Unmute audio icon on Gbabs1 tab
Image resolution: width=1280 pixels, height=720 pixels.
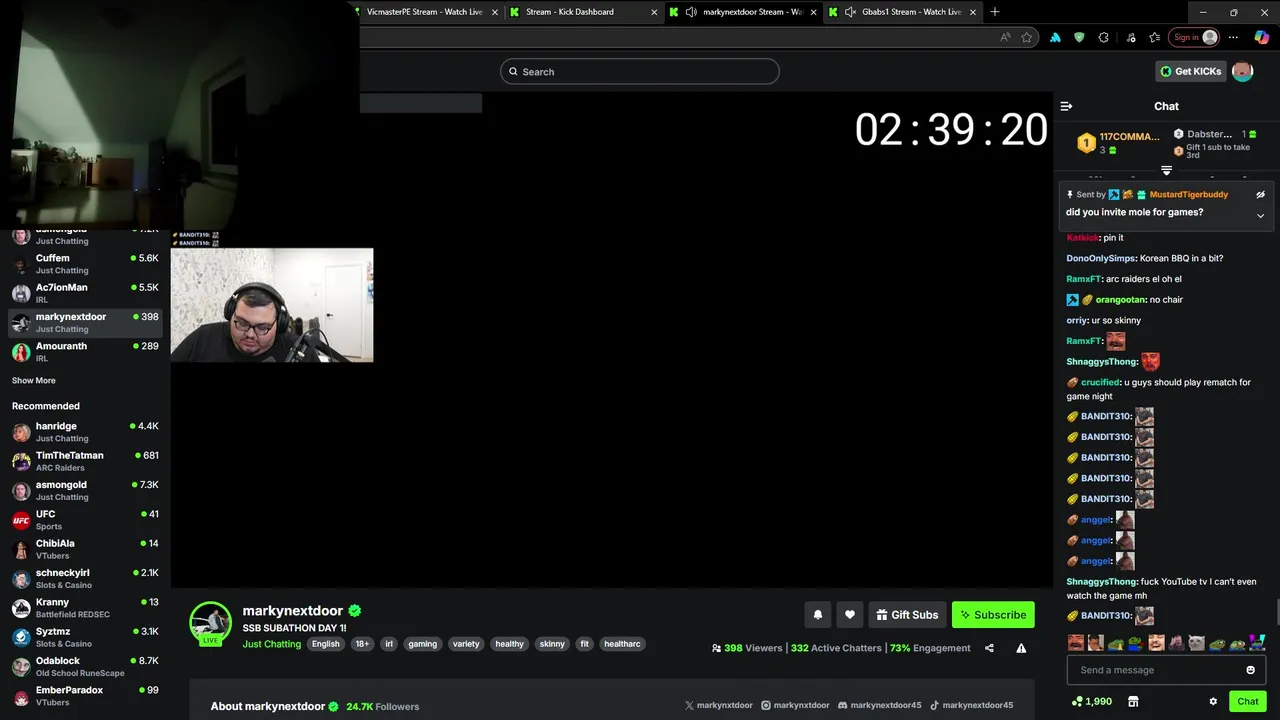[x=850, y=12]
